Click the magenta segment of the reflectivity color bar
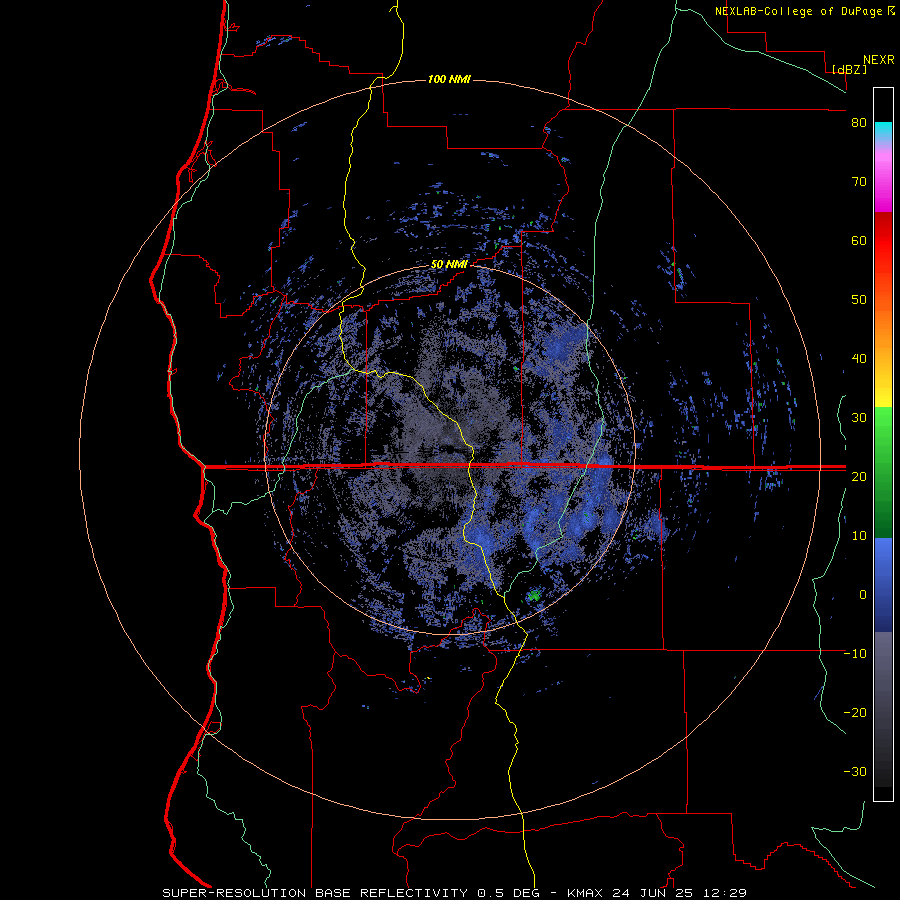The width and height of the screenshot is (900, 900). point(883,184)
